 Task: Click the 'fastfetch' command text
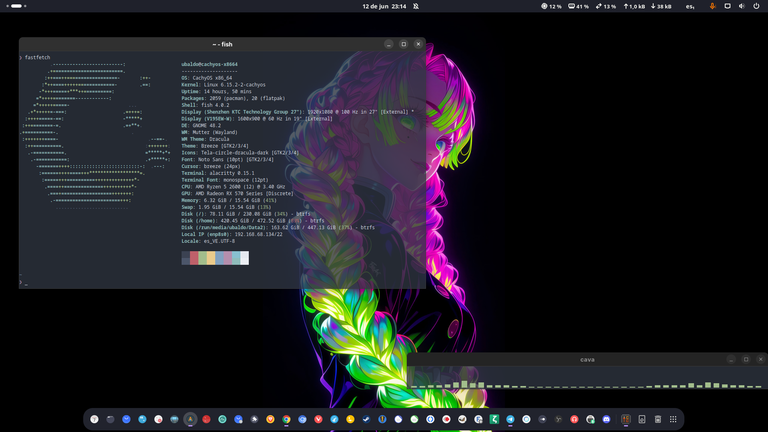pos(38,57)
